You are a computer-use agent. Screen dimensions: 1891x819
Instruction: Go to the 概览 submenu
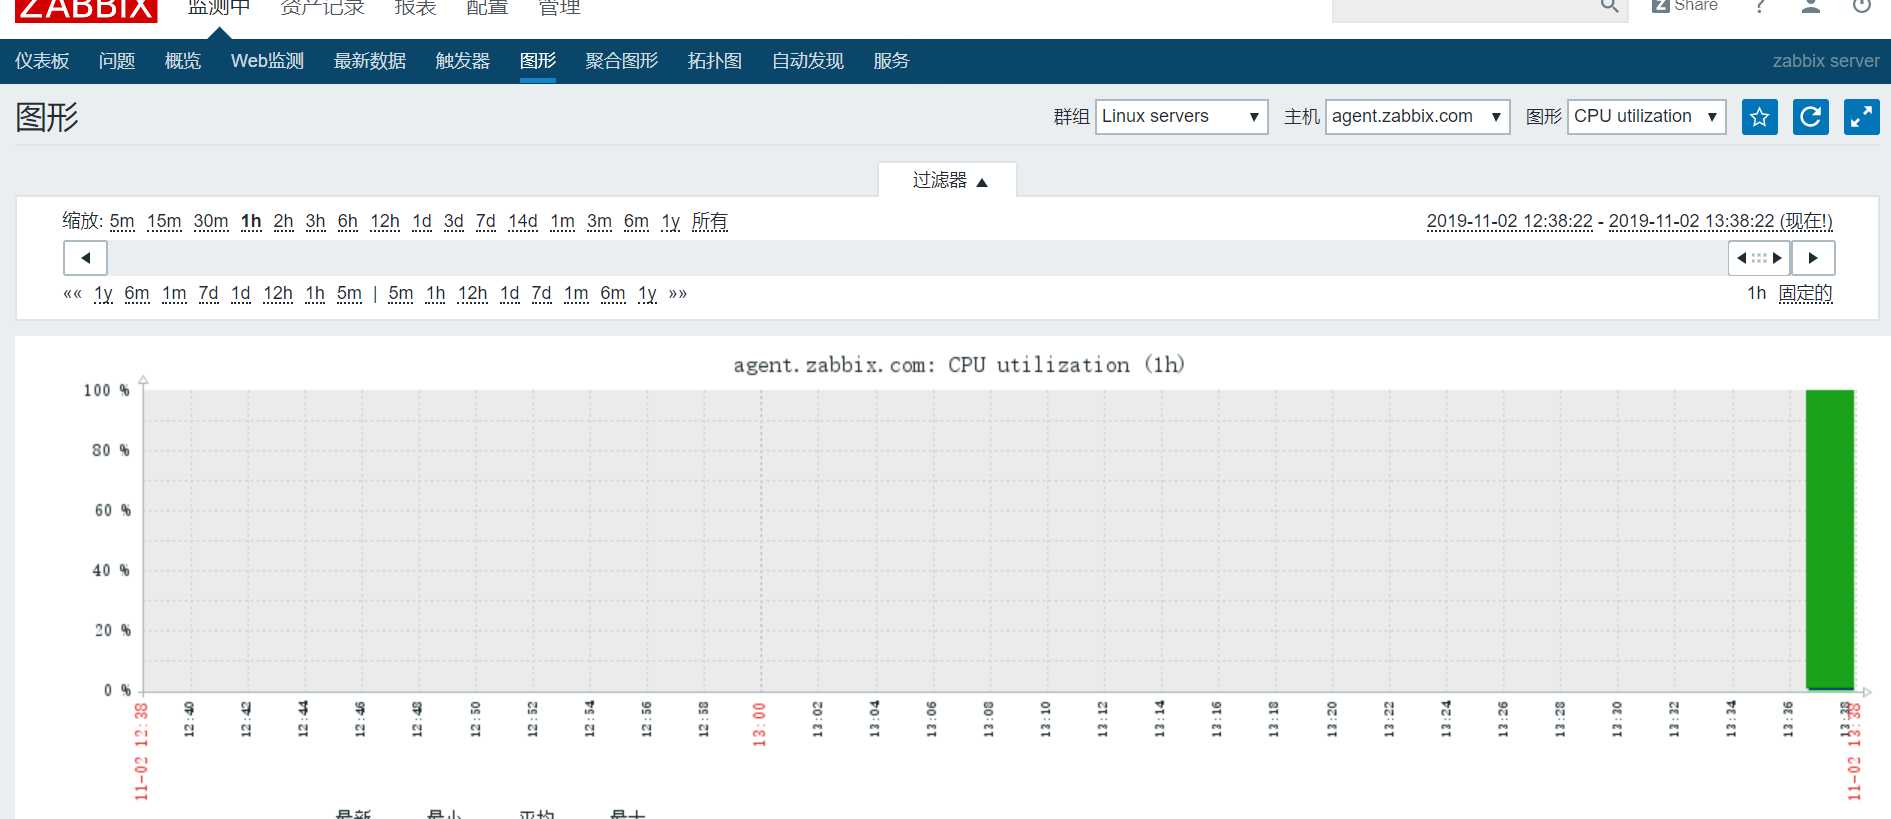pyautogui.click(x=183, y=61)
